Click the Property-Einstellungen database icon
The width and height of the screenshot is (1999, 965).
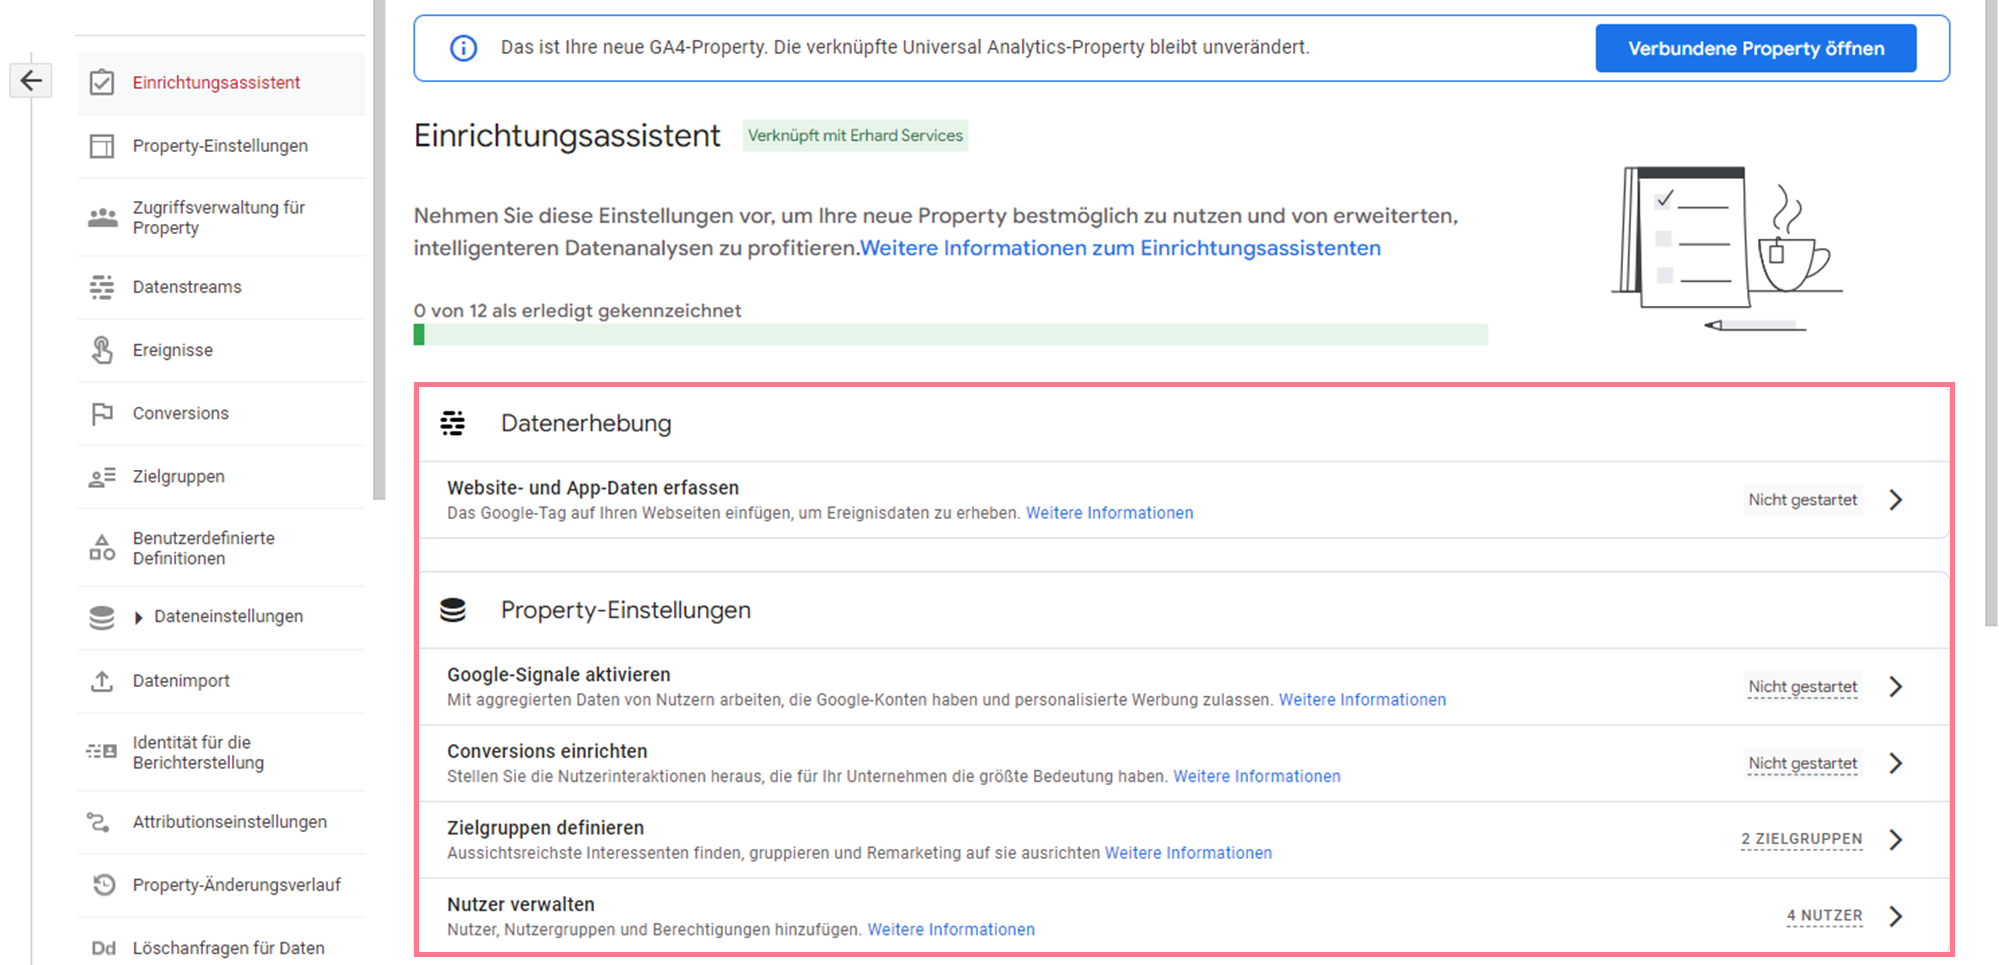pyautogui.click(x=453, y=609)
